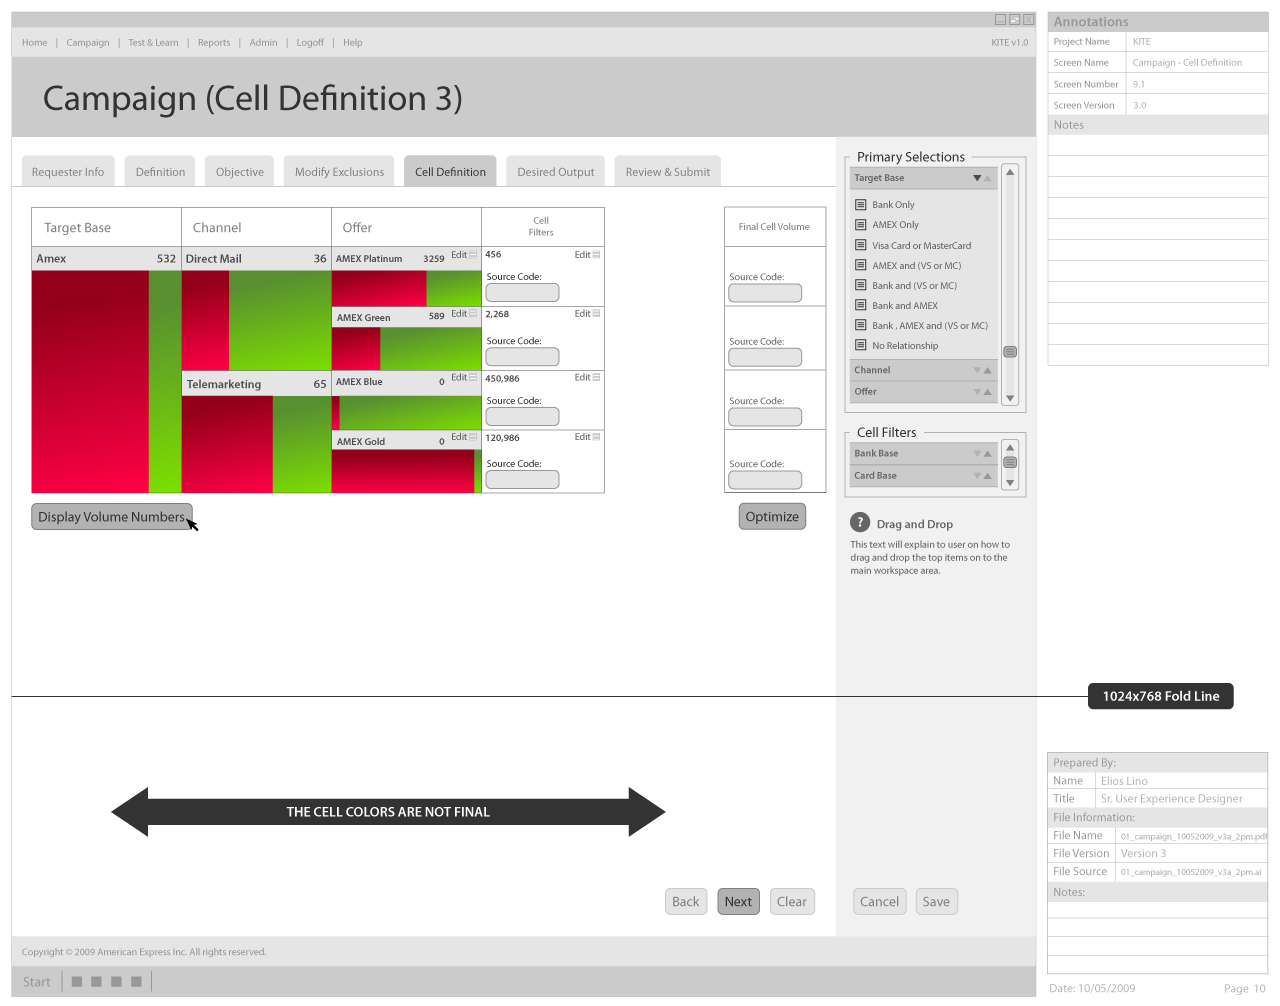Open the Reports menu item
The height and width of the screenshot is (1006, 1280).
coord(213,43)
